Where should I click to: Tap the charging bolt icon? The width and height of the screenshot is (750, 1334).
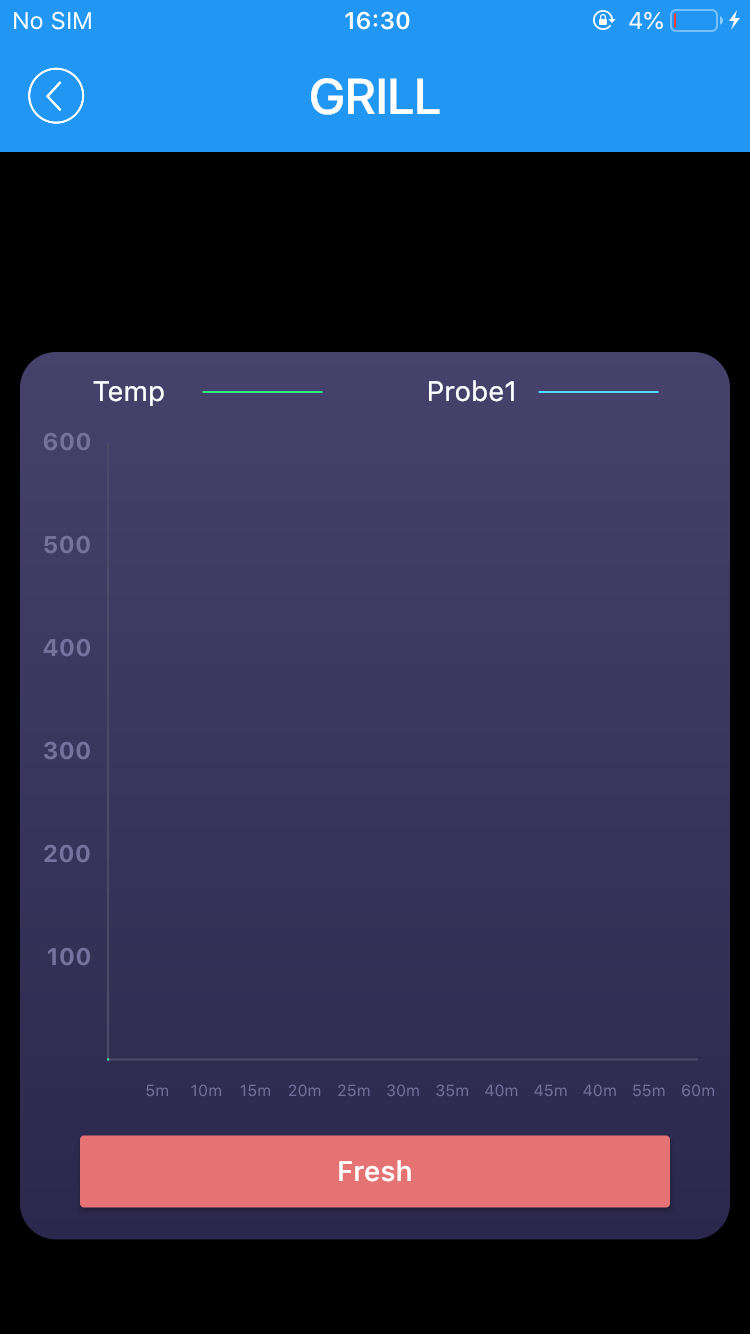[x=734, y=21]
